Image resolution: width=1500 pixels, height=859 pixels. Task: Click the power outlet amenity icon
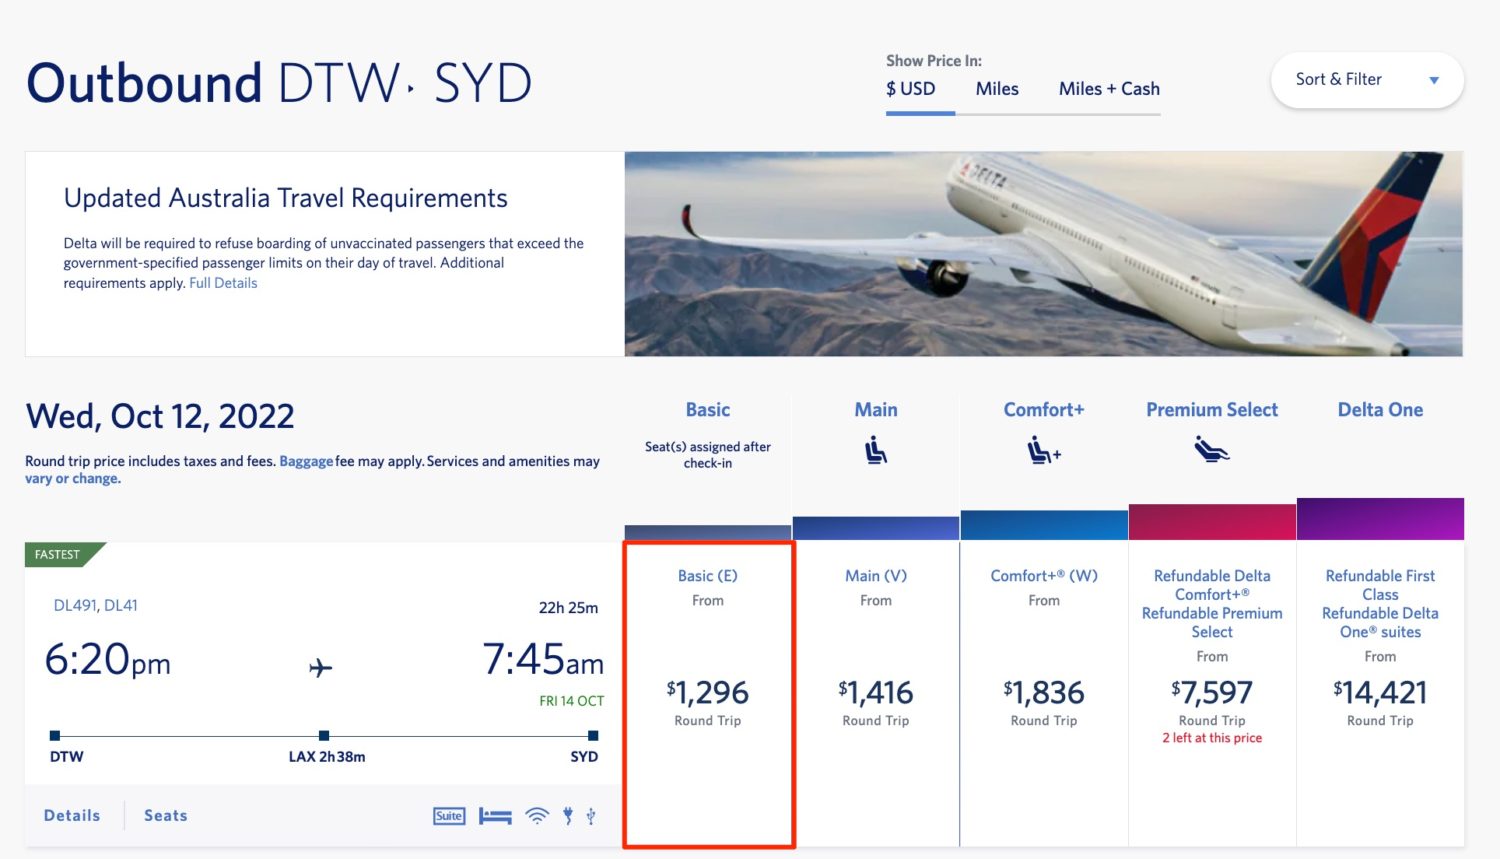coord(568,816)
